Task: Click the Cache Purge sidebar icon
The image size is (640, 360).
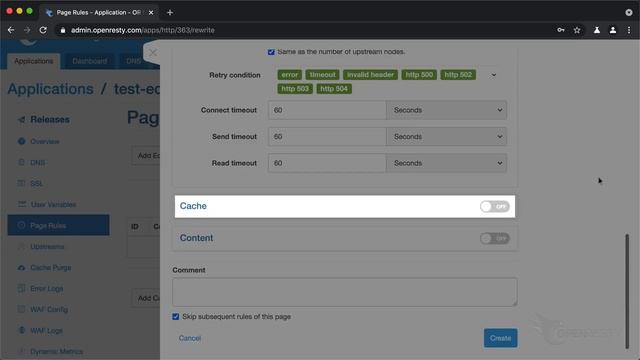Action: [x=22, y=268]
